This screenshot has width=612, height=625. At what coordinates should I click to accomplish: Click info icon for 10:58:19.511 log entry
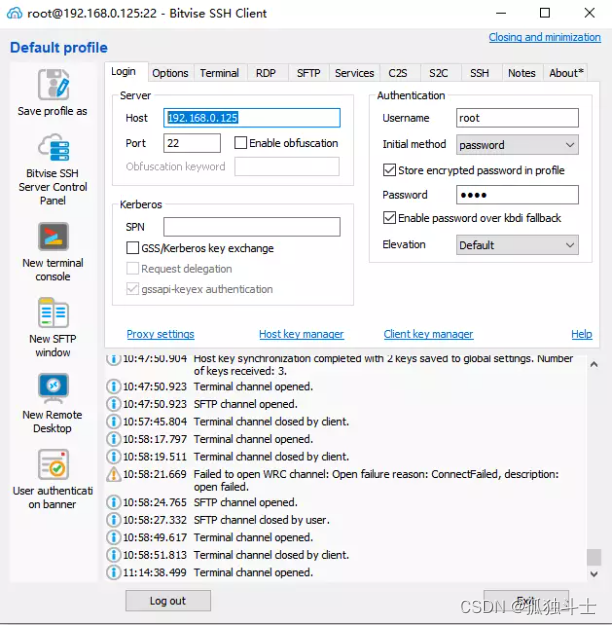point(114,456)
